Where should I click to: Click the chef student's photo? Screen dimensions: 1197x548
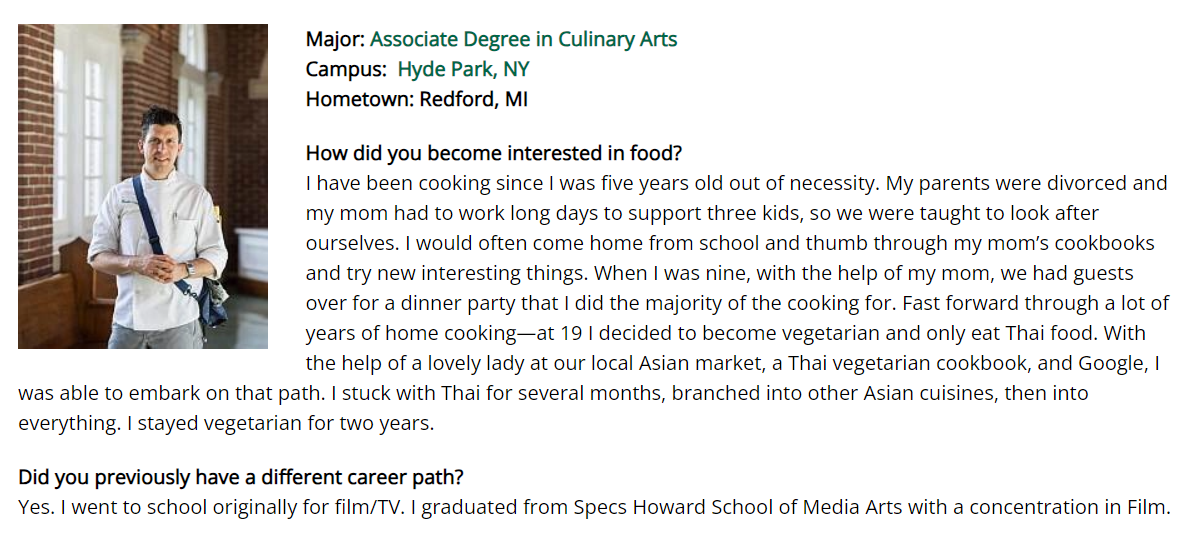click(x=143, y=186)
